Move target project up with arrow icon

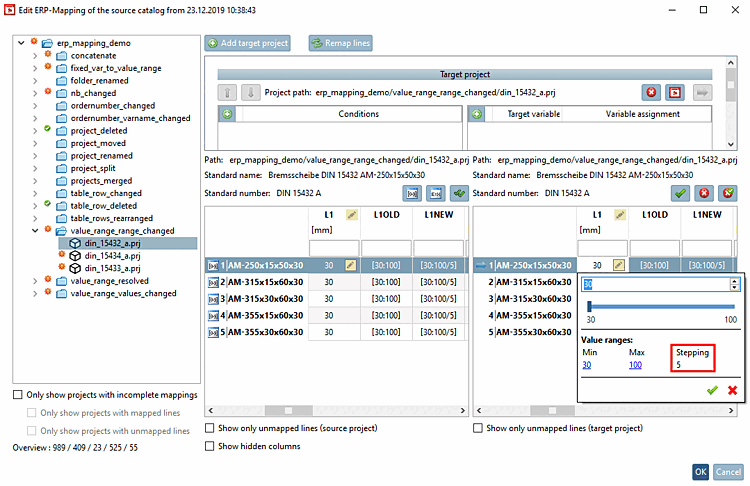click(x=227, y=92)
